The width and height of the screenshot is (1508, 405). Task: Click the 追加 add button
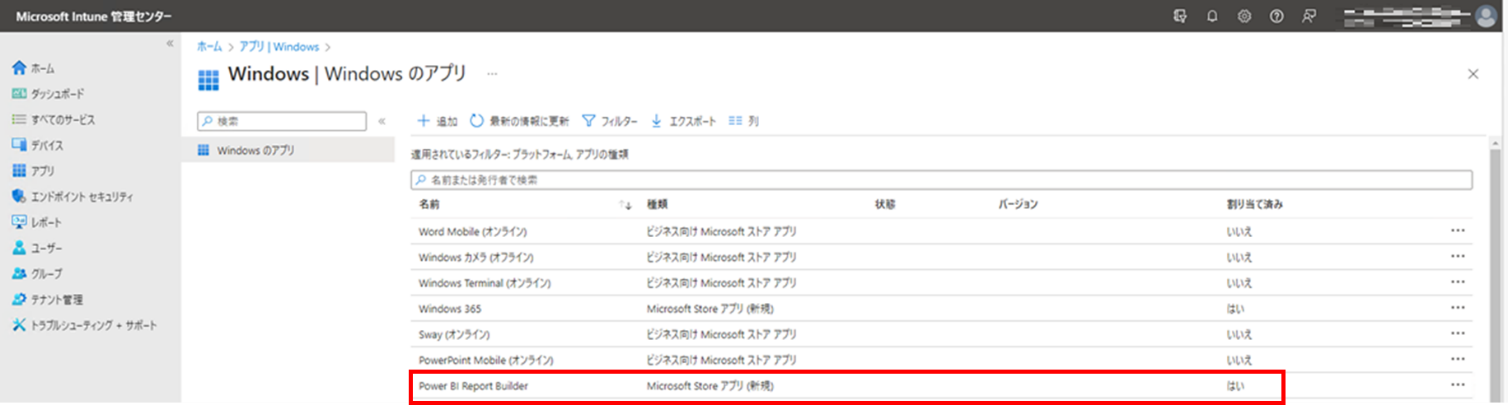click(437, 121)
